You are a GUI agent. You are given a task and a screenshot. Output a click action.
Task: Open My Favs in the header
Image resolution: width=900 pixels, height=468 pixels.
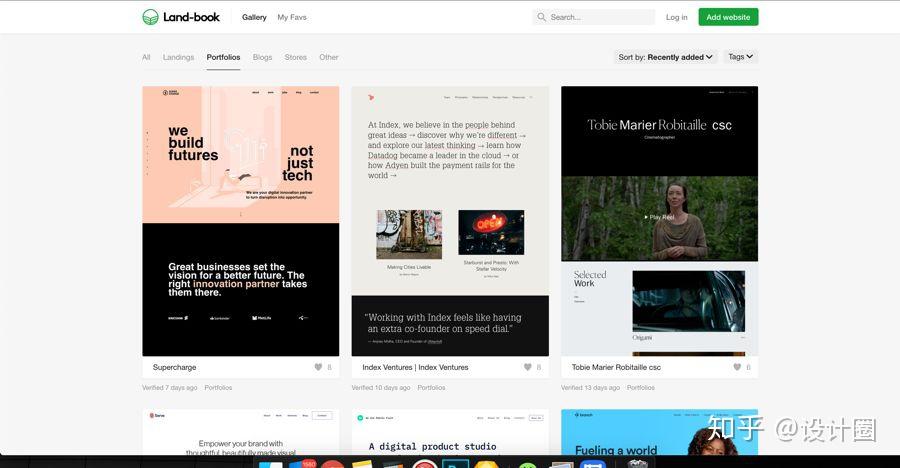click(x=292, y=17)
